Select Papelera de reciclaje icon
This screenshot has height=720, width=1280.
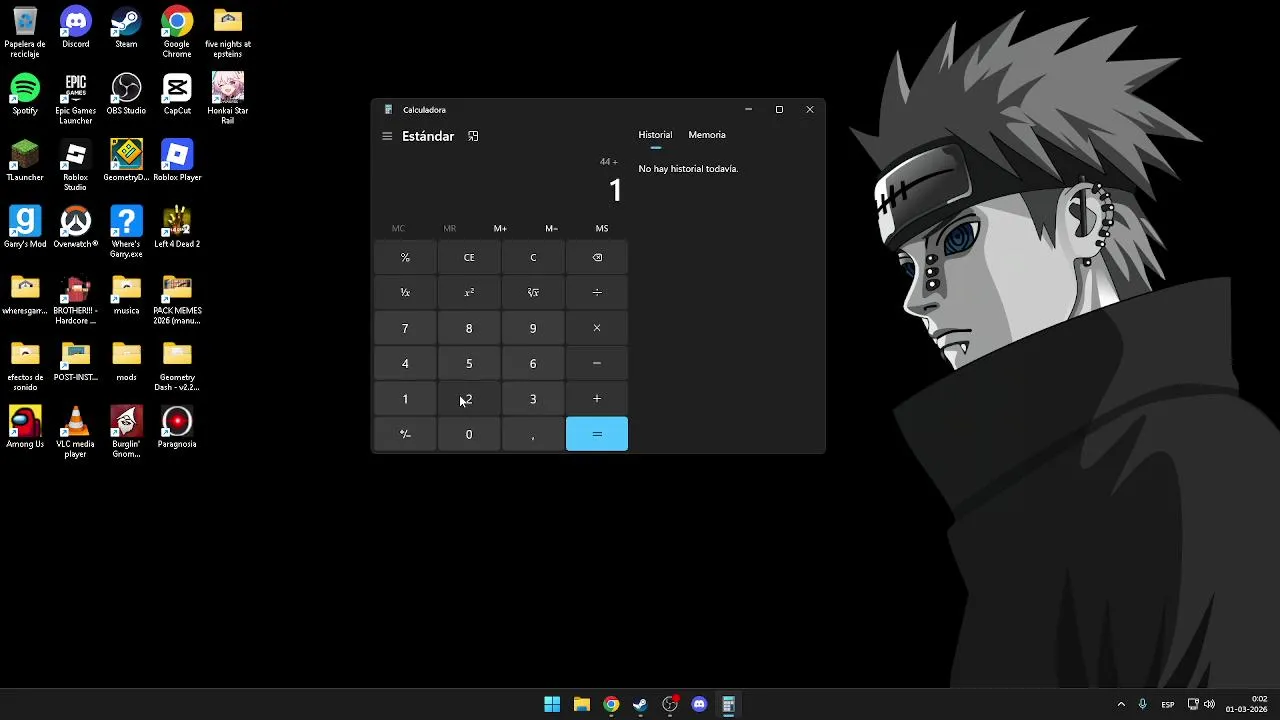point(25,33)
